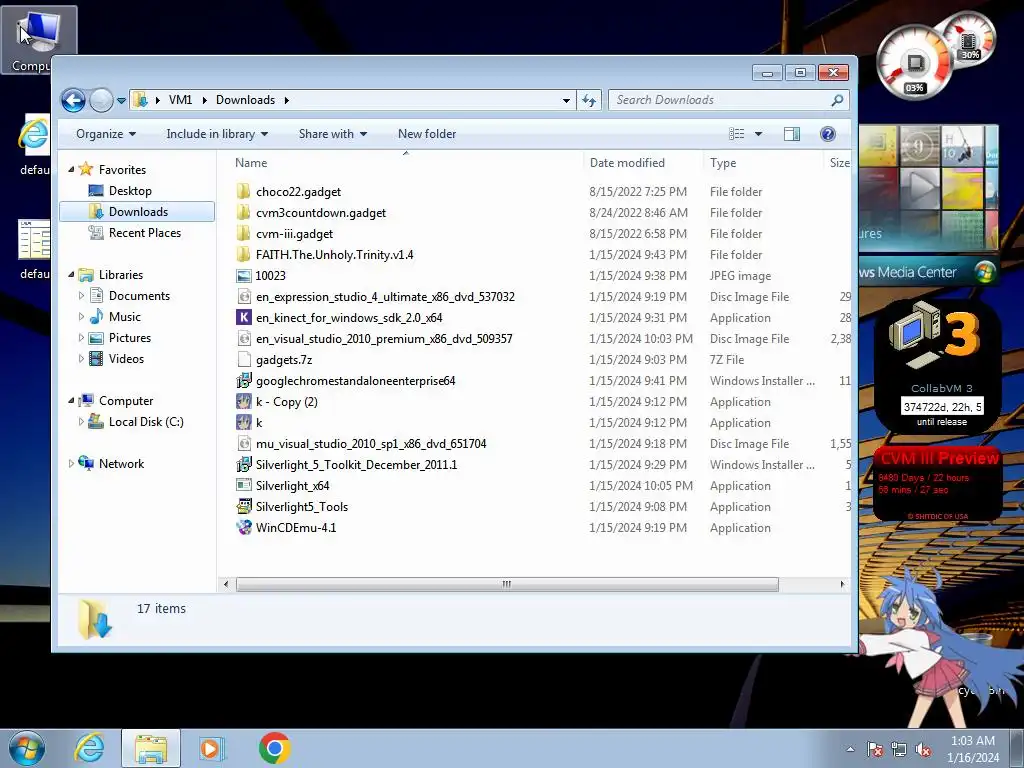Click the CPU meter gadget on desktop
1024x768 pixels.
point(915,63)
